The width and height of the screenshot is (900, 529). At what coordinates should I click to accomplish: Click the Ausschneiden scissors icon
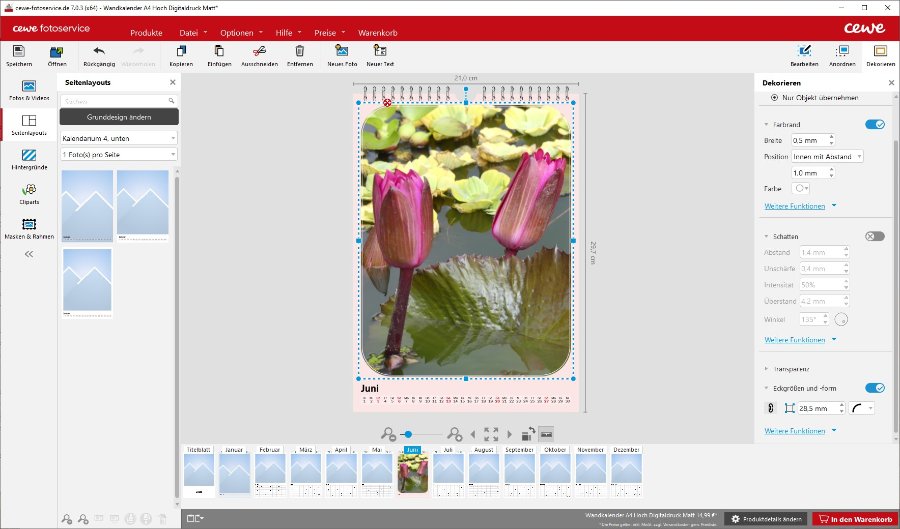pos(259,51)
